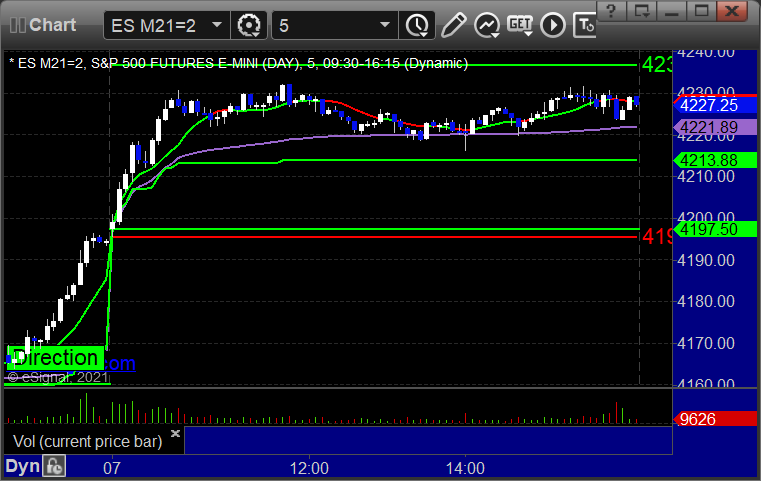Image resolution: width=761 pixels, height=481 pixels.
Task: Click the purple 4221.89 price marker
Action: (x=715, y=127)
